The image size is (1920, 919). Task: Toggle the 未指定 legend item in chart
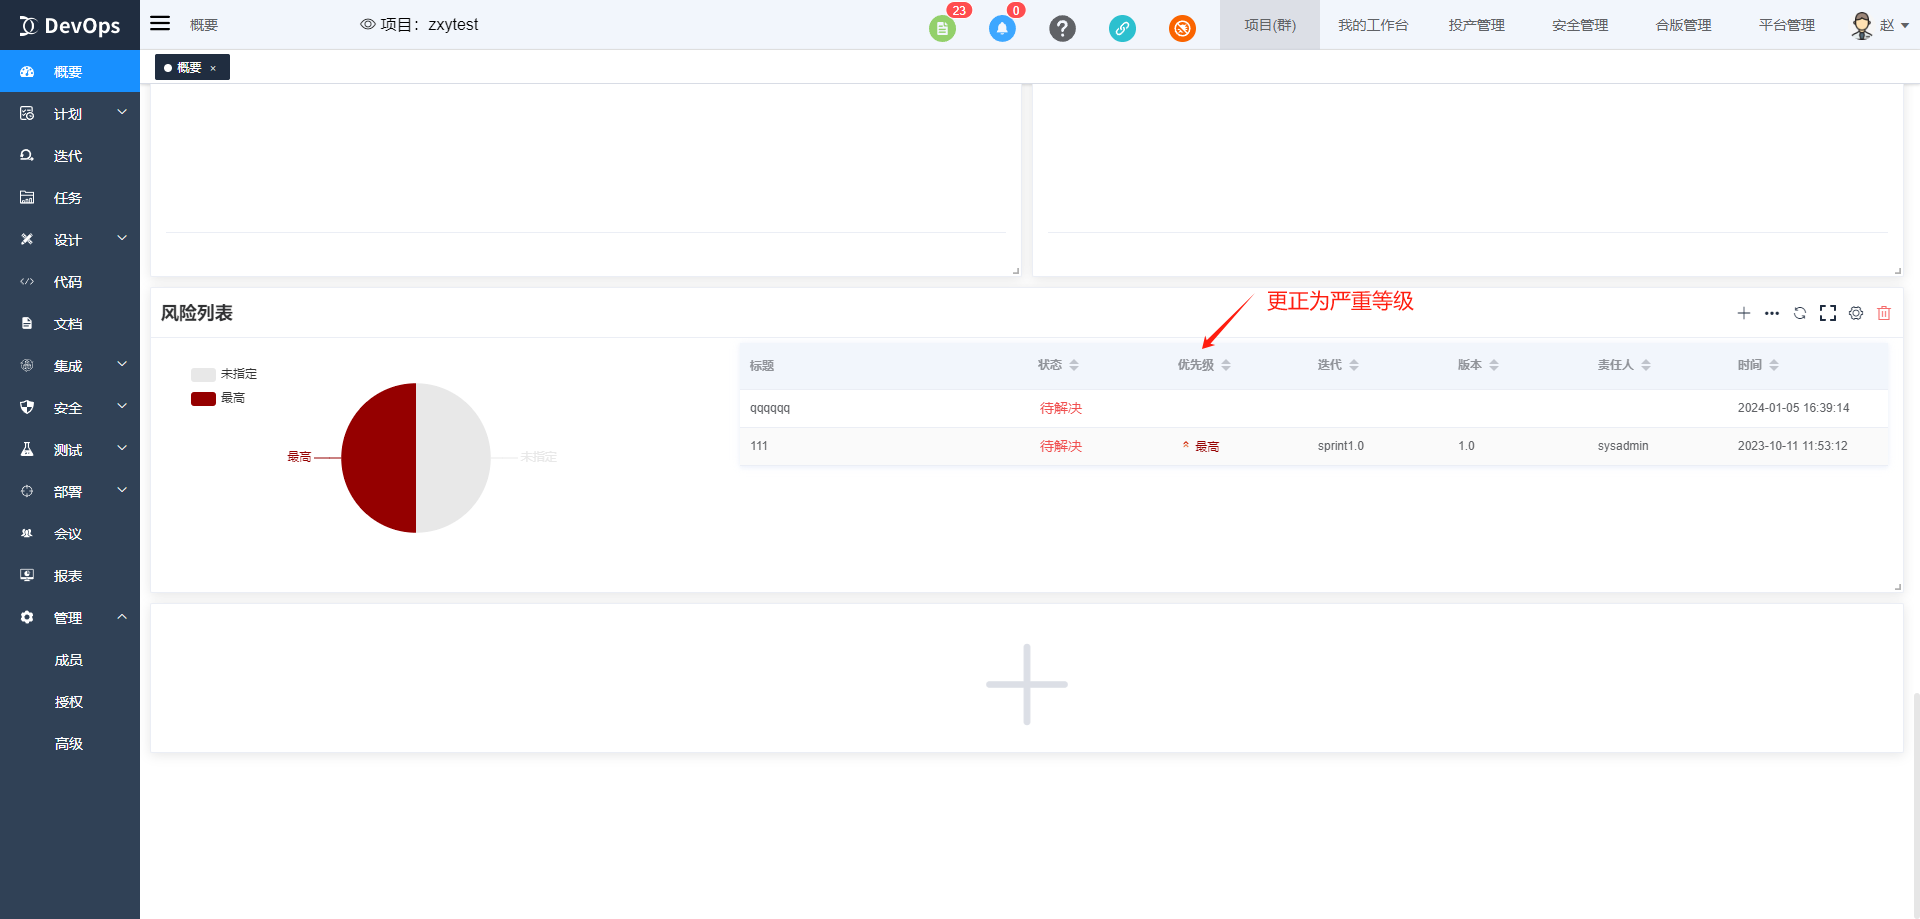(x=224, y=374)
